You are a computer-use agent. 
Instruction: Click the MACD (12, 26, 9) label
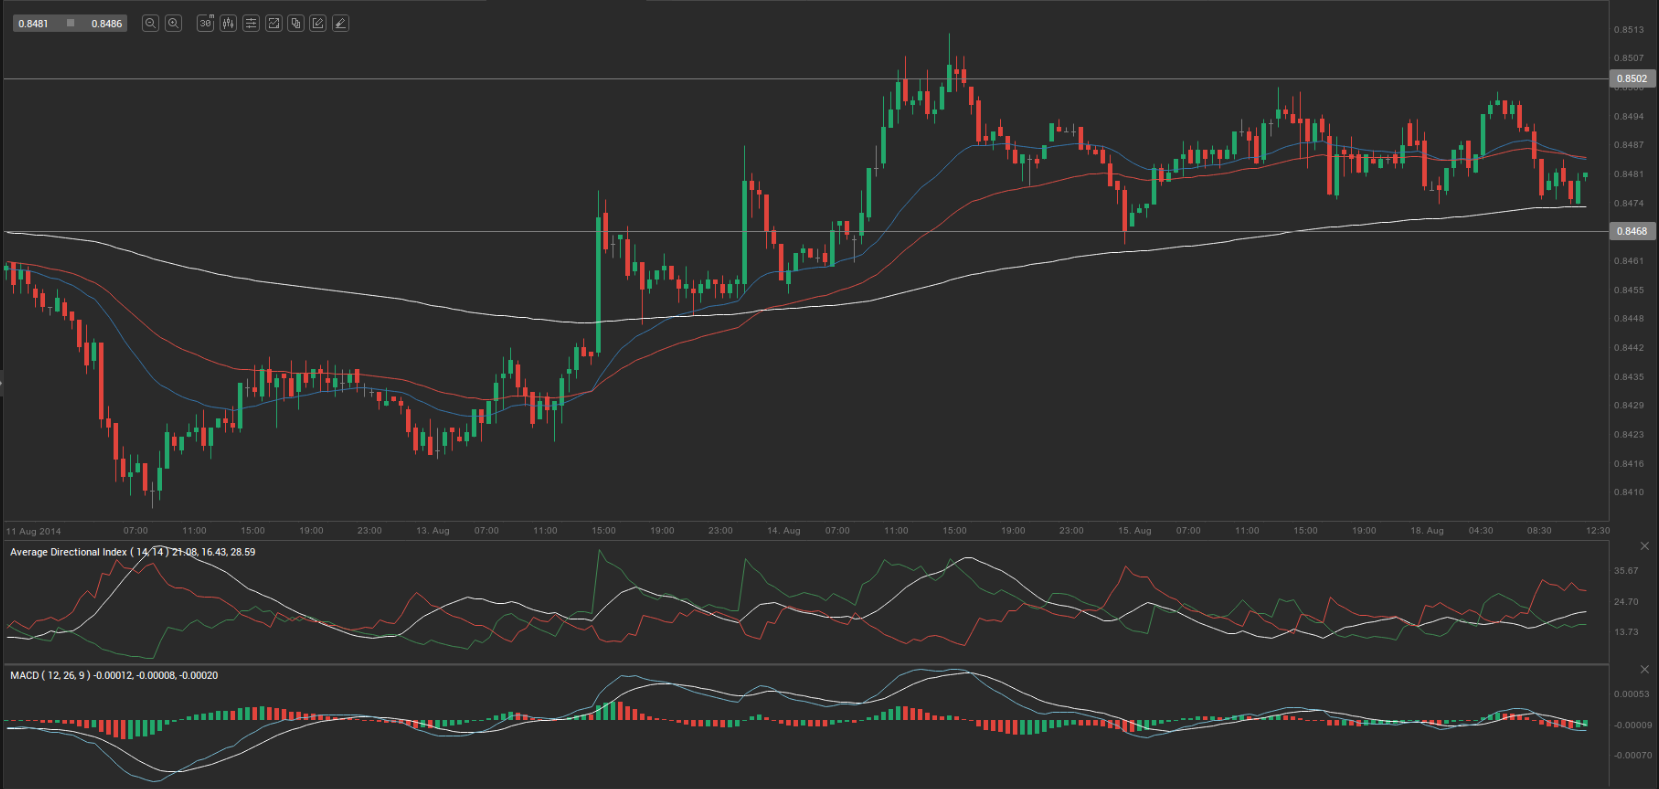click(x=50, y=676)
